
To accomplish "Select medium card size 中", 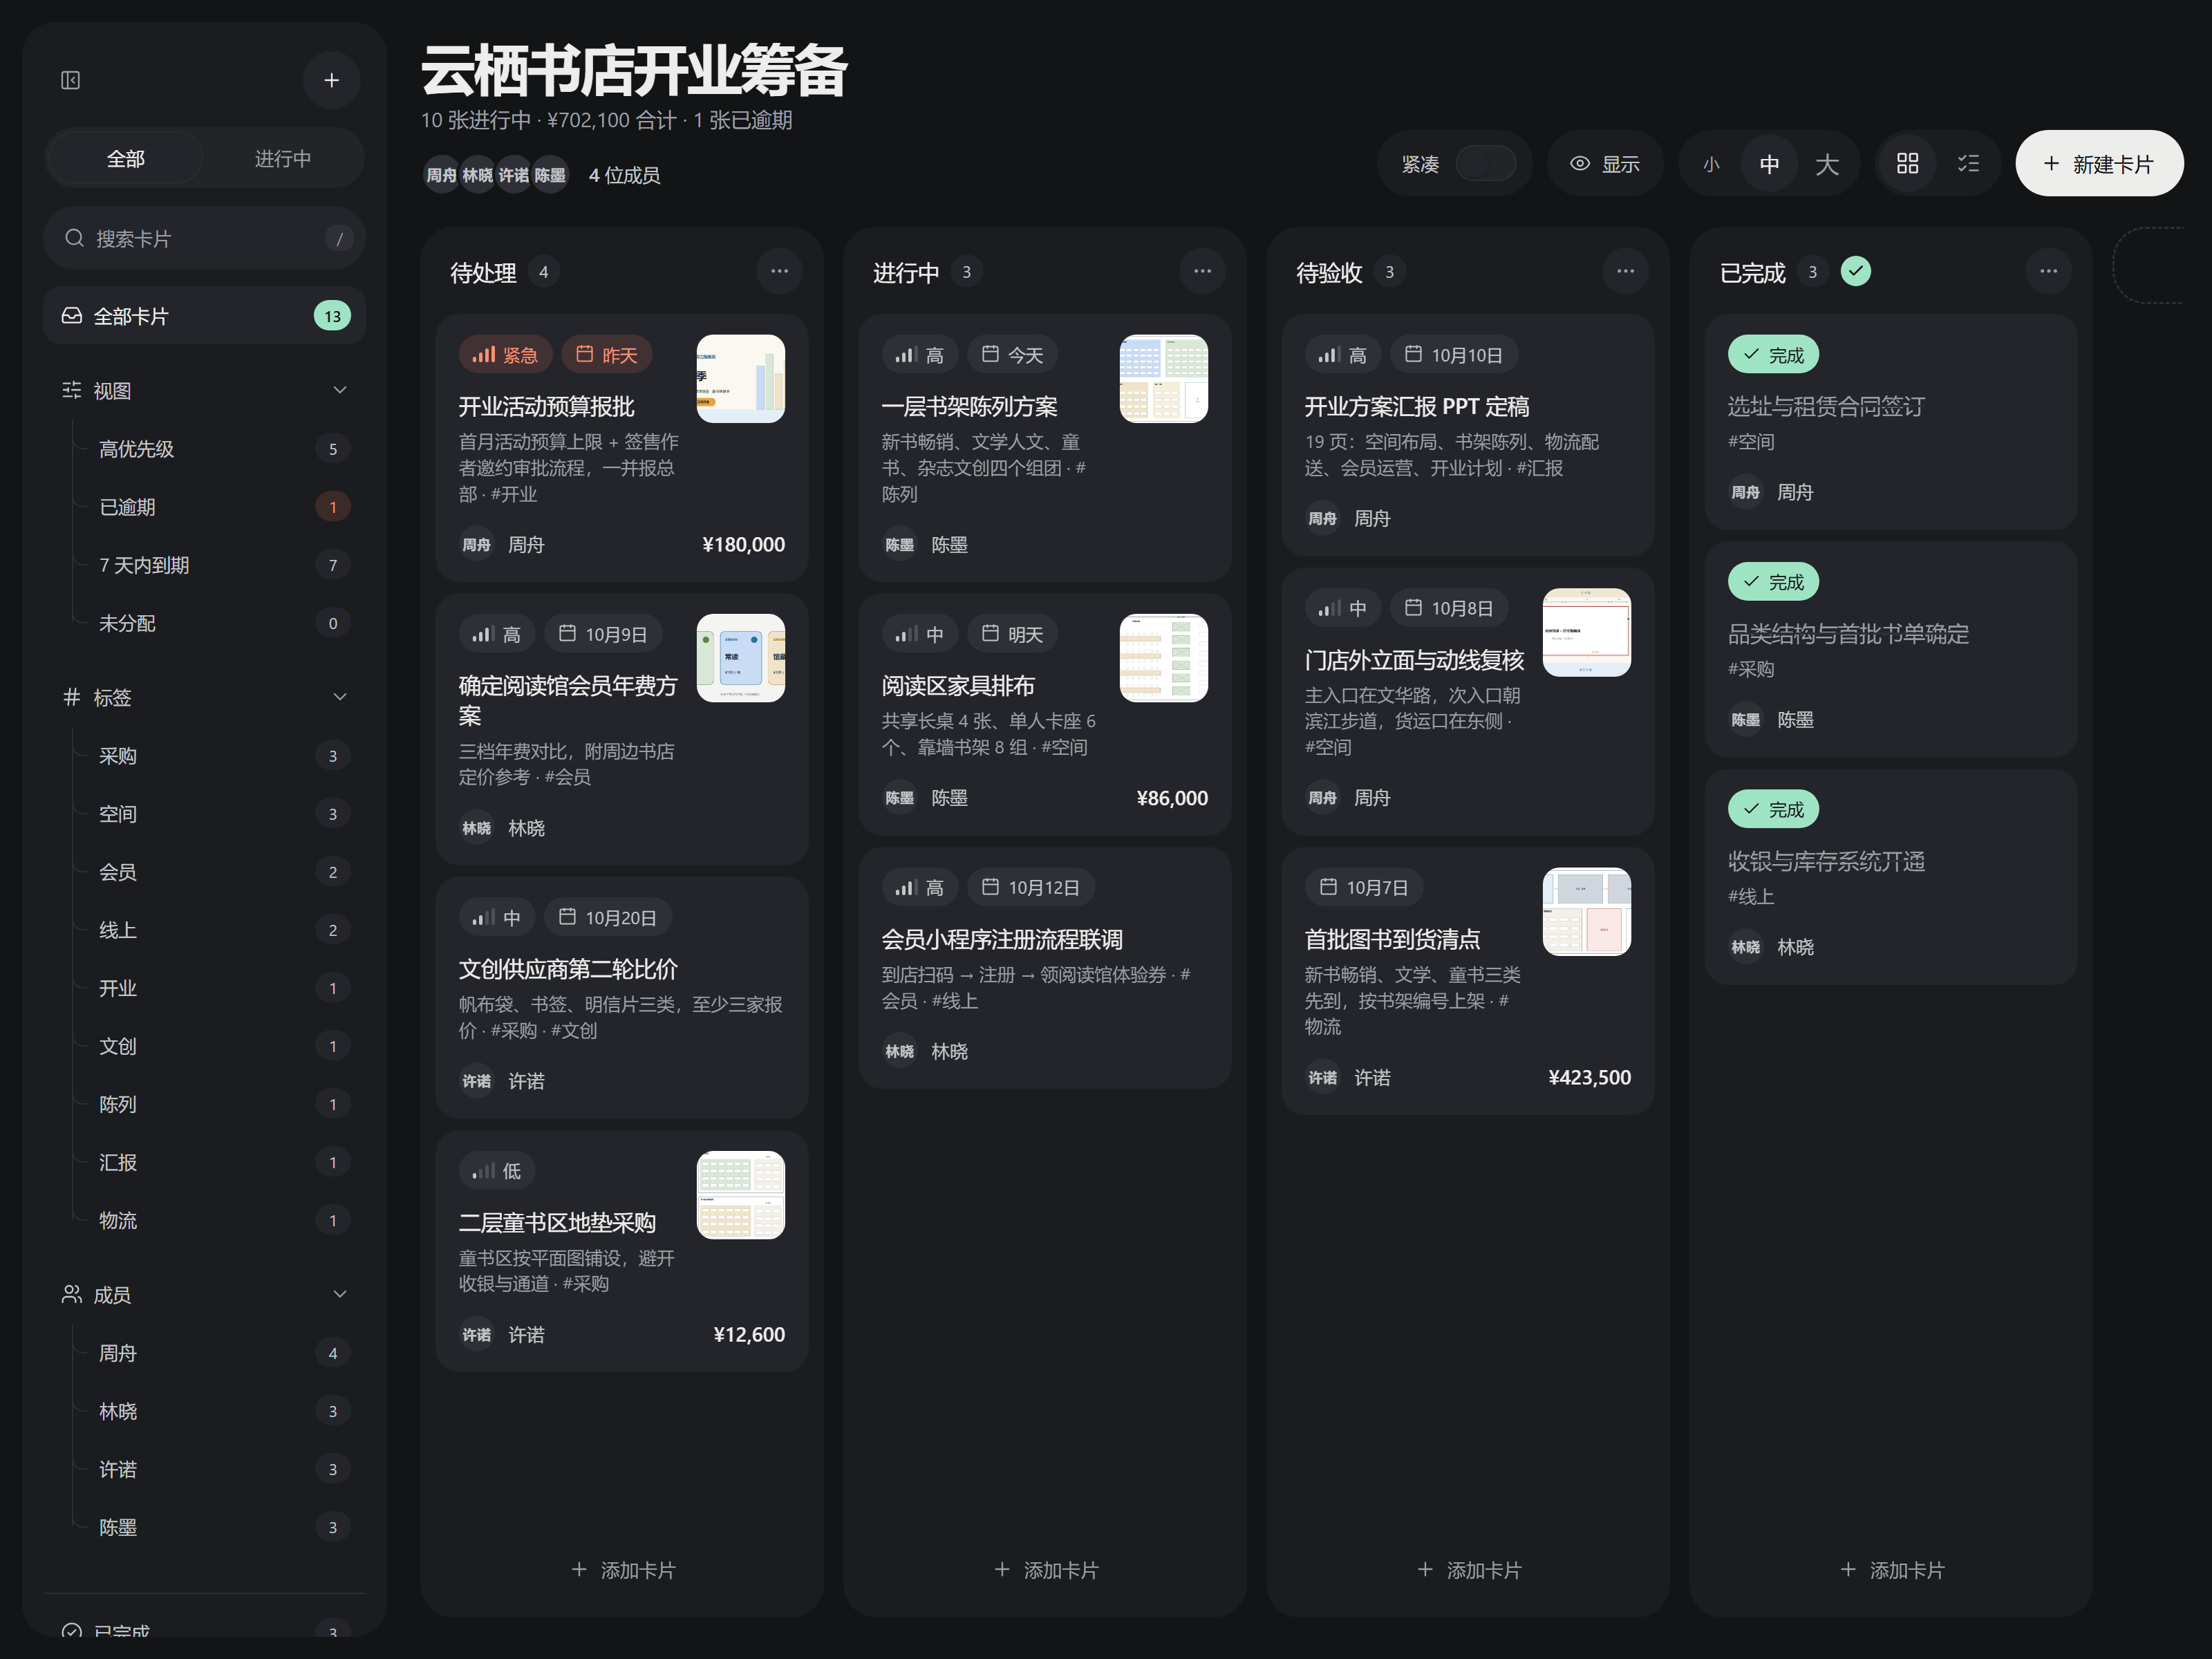I will pyautogui.click(x=1769, y=164).
